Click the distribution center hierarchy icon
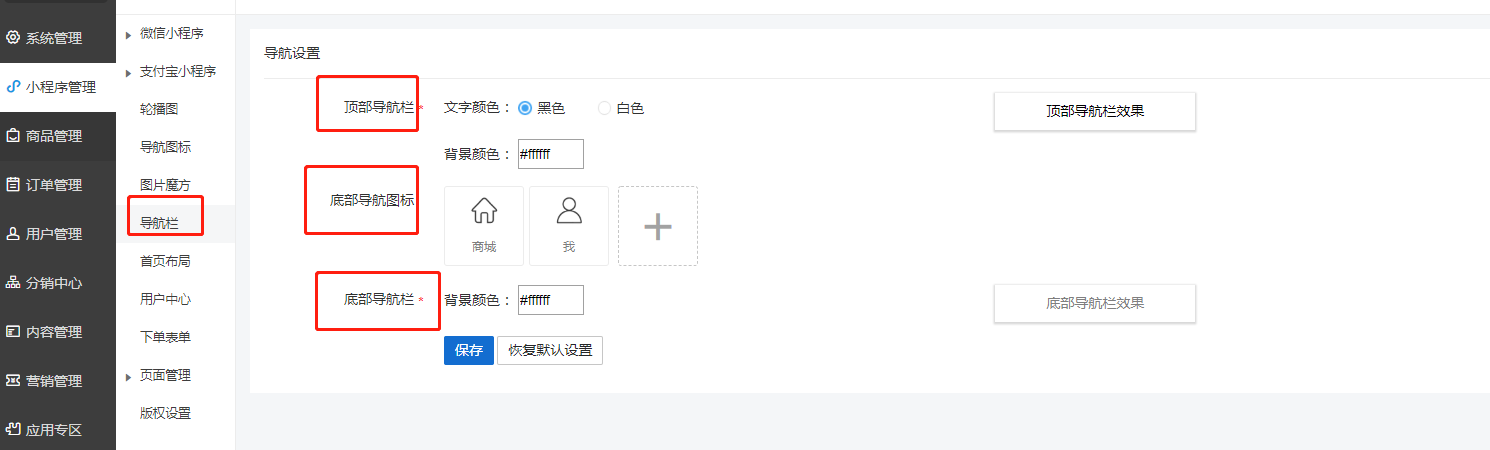Viewport: 1490px width, 450px height. (13, 283)
